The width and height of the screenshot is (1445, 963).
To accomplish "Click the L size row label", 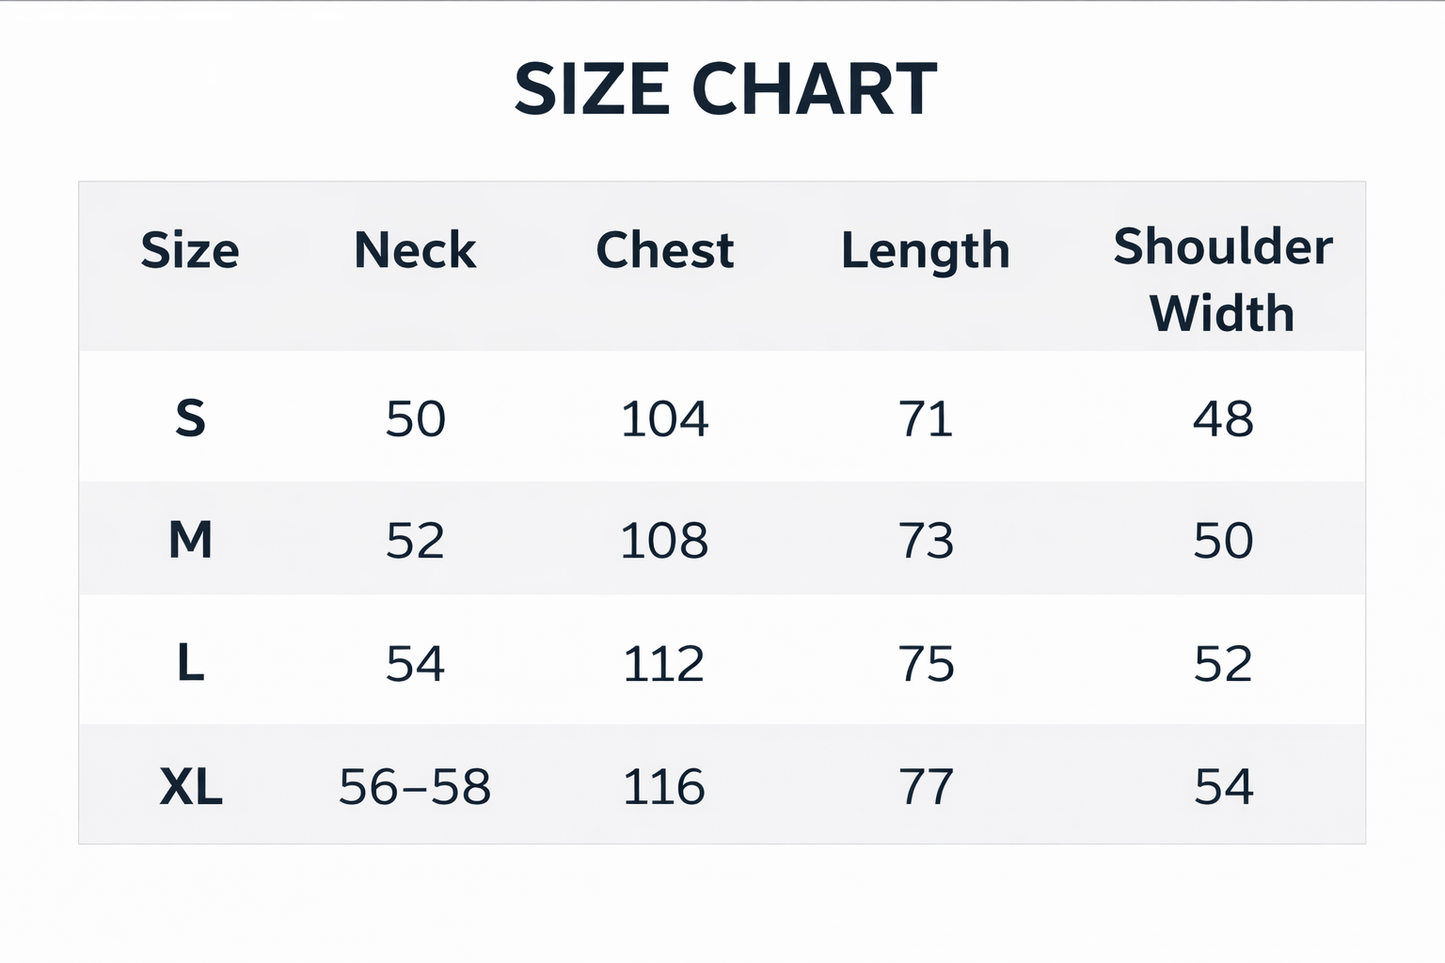I will click(190, 664).
